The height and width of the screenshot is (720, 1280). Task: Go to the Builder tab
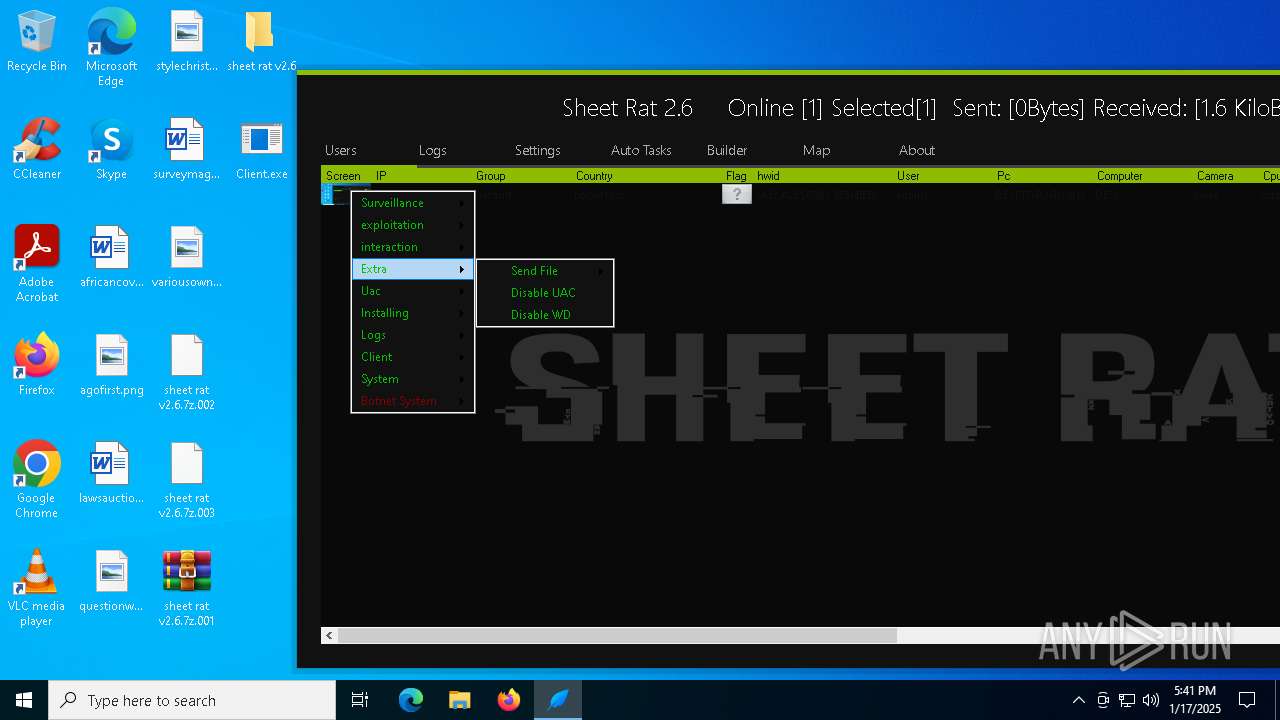coord(727,150)
